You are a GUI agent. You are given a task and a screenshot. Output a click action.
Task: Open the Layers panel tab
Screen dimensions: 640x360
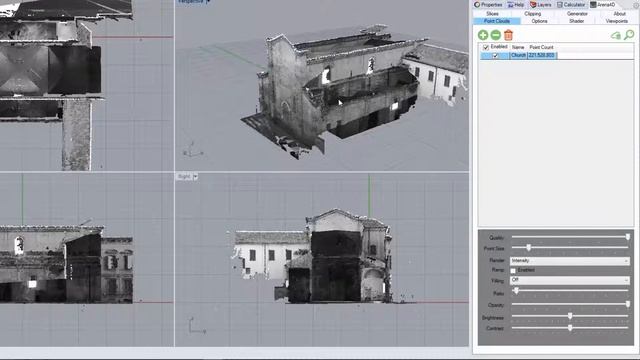pyautogui.click(x=540, y=4)
